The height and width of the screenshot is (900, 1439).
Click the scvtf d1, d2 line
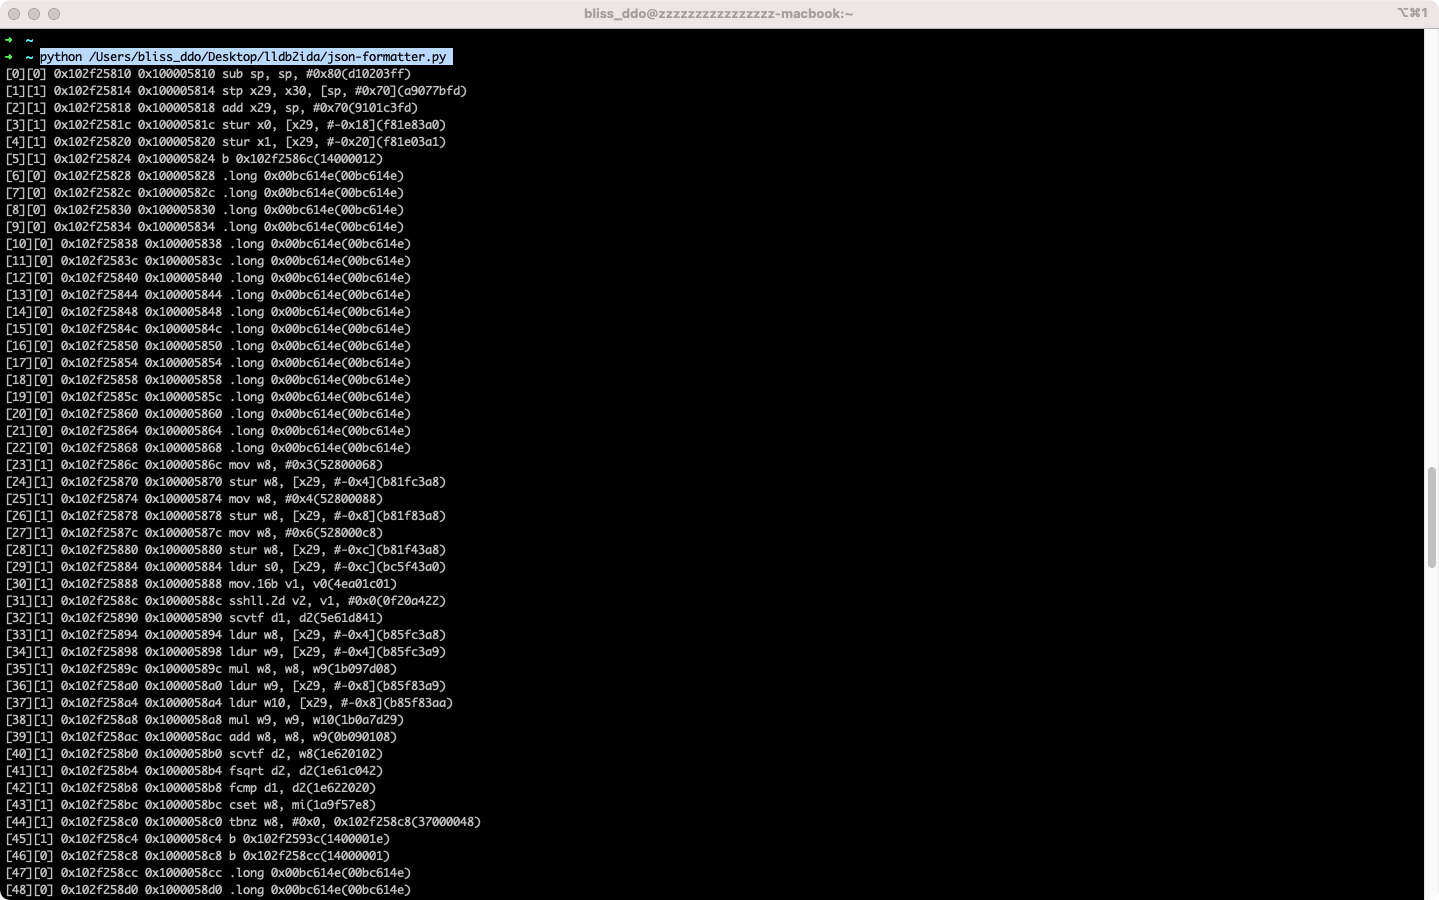tap(194, 618)
